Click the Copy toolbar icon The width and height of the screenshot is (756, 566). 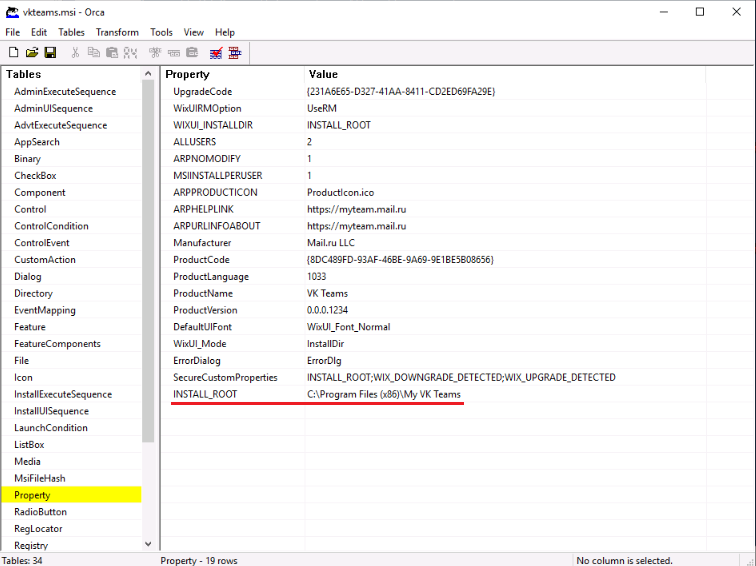(x=93, y=52)
